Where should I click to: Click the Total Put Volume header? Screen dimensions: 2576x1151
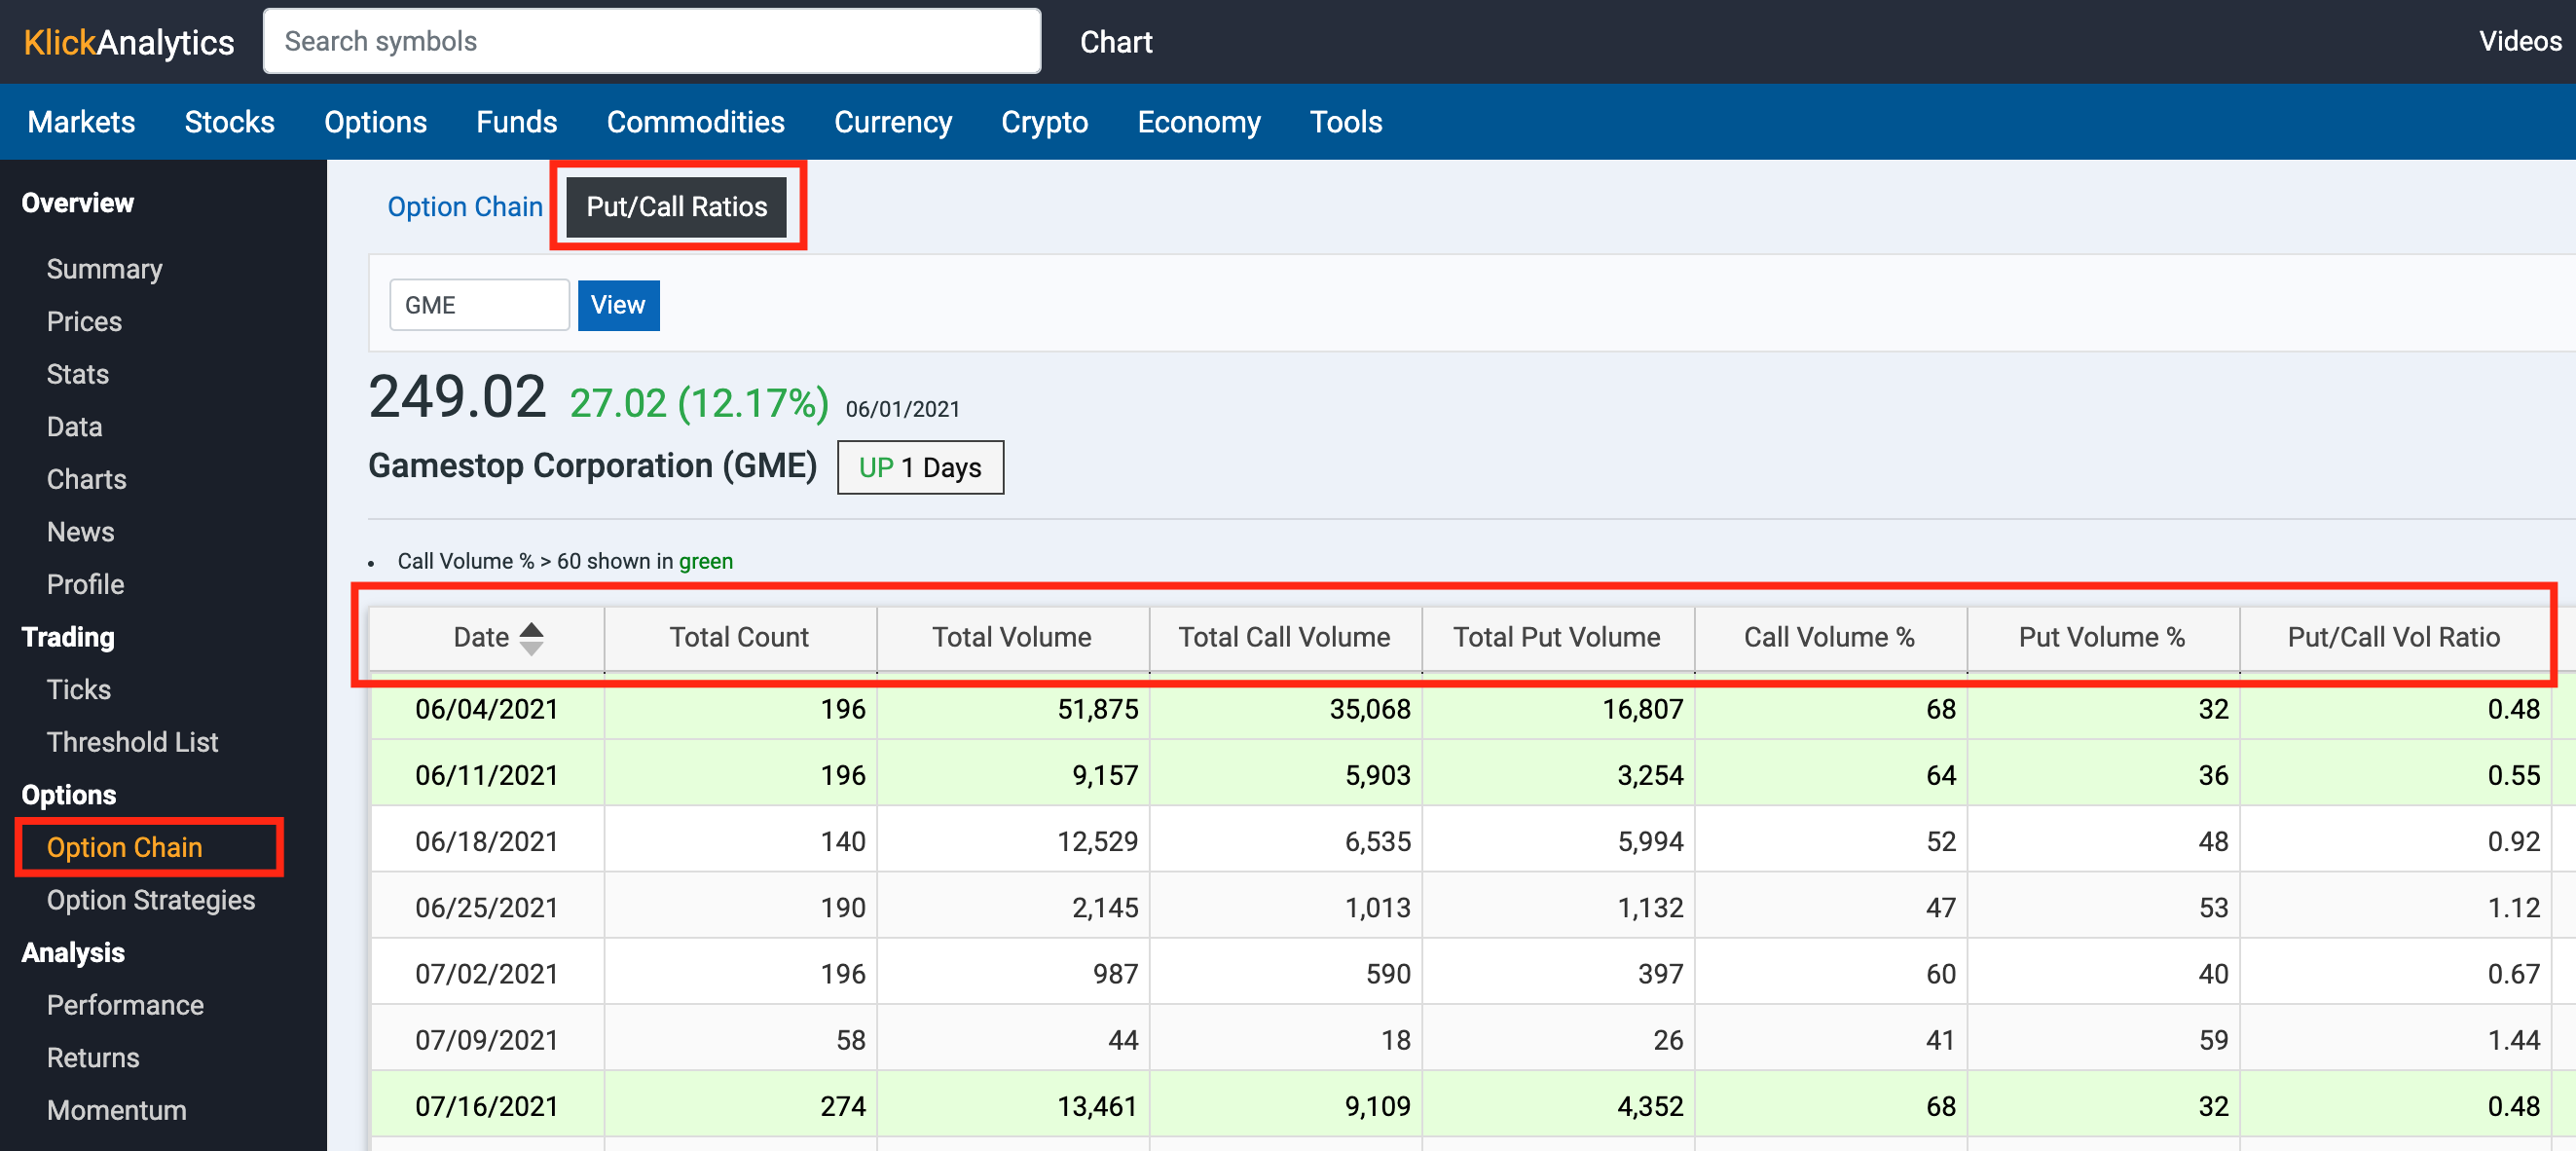click(1557, 638)
